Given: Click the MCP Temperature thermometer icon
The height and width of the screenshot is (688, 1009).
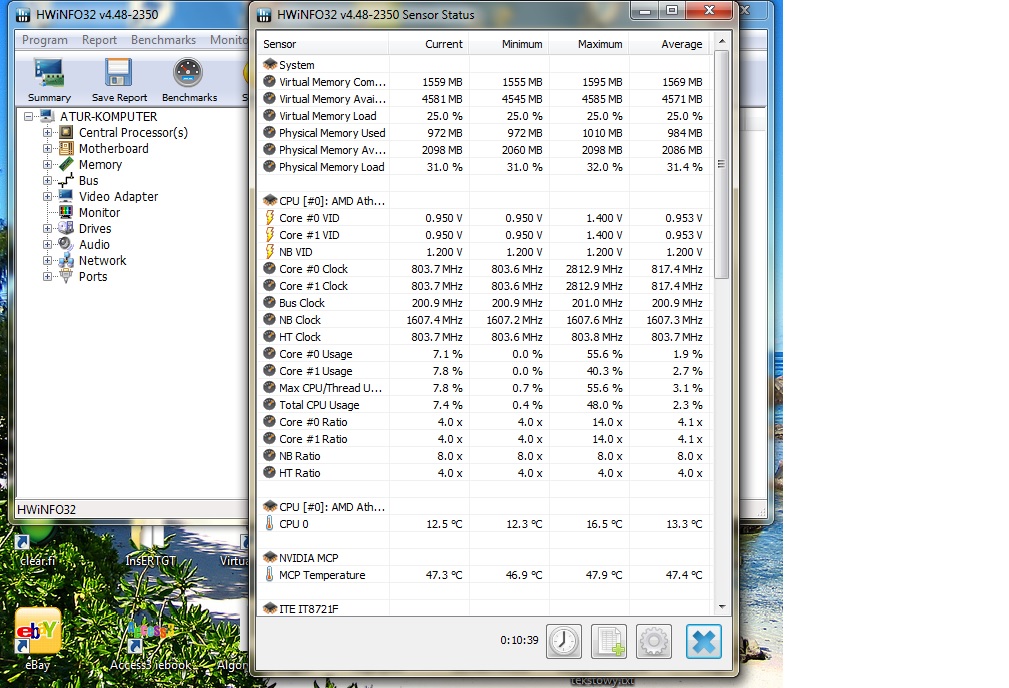Looking at the screenshot, I should (270, 574).
